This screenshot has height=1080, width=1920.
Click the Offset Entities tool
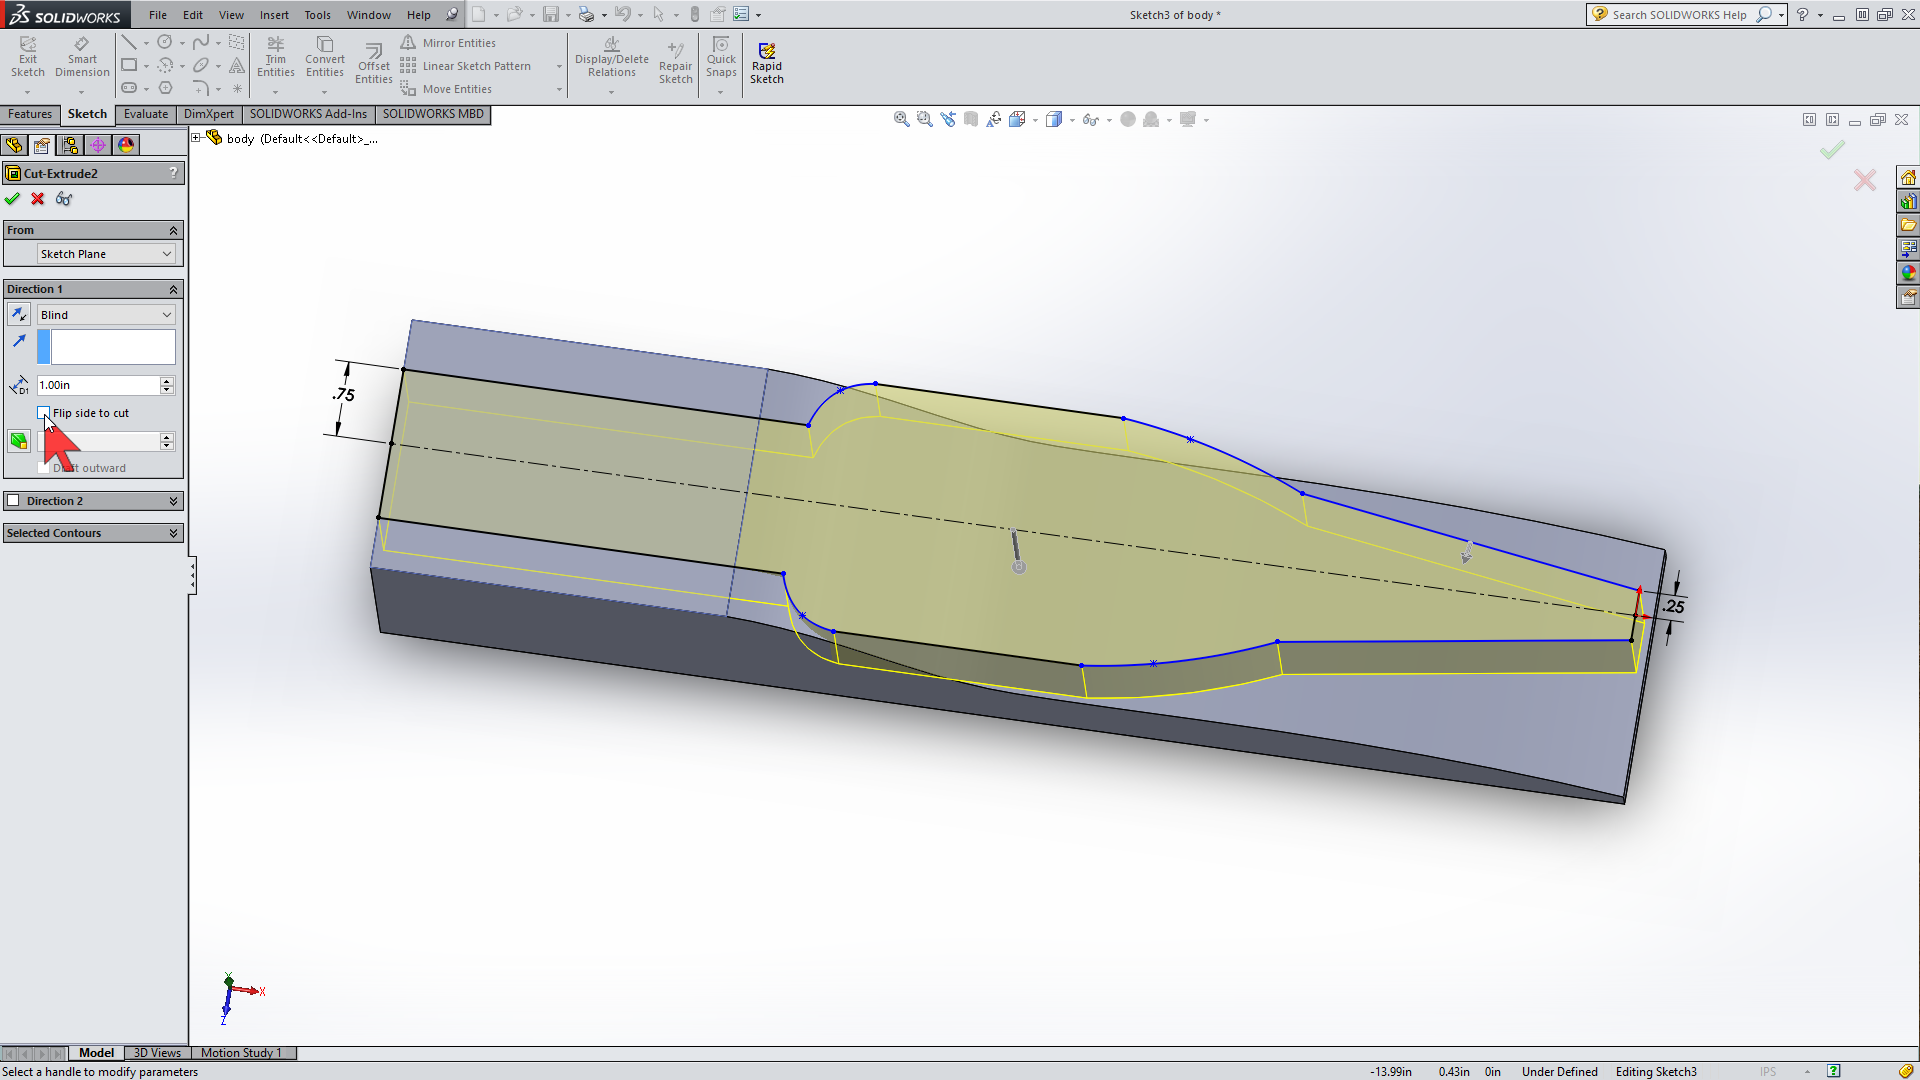[374, 64]
